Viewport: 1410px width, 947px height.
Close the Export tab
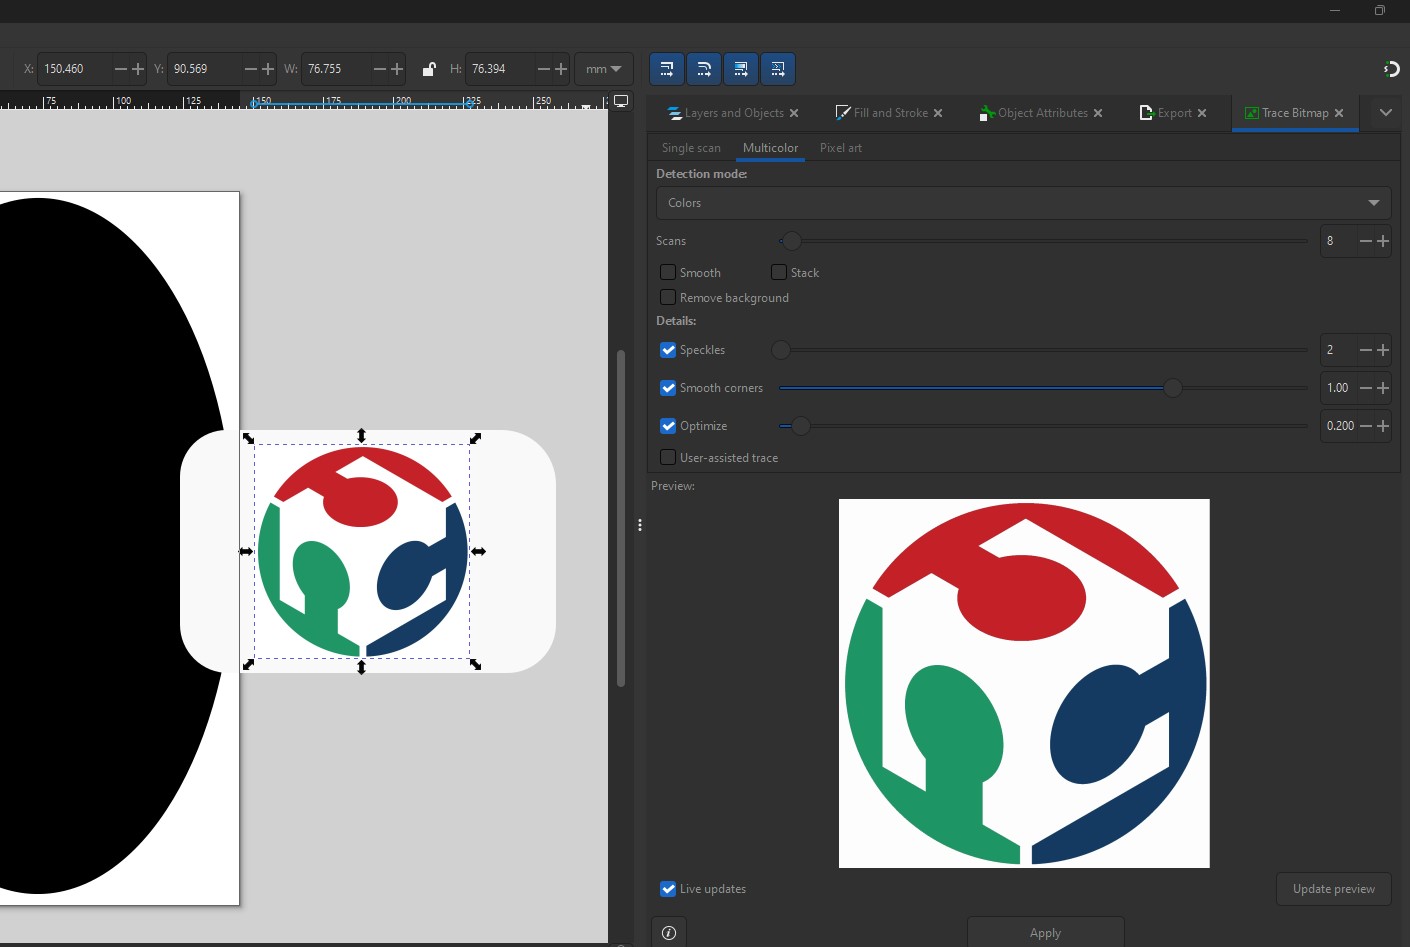click(1202, 113)
